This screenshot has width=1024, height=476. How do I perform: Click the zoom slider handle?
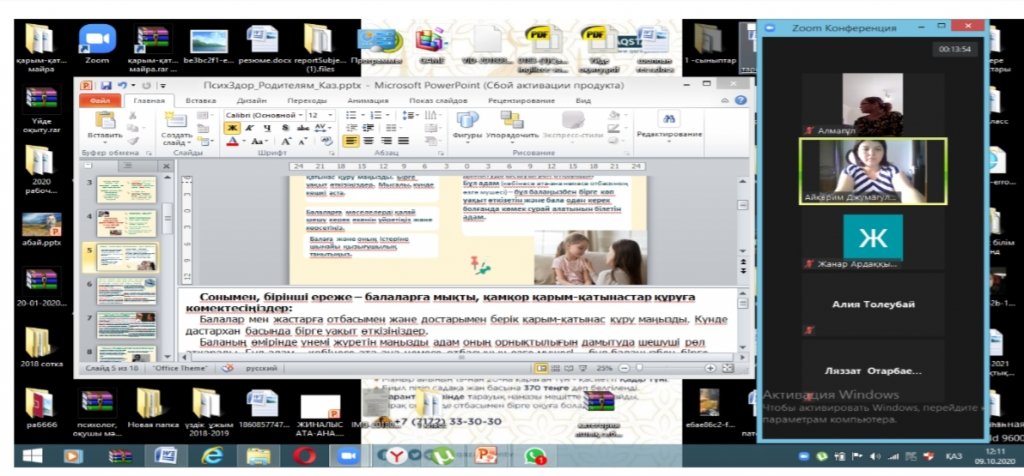pos(638,368)
